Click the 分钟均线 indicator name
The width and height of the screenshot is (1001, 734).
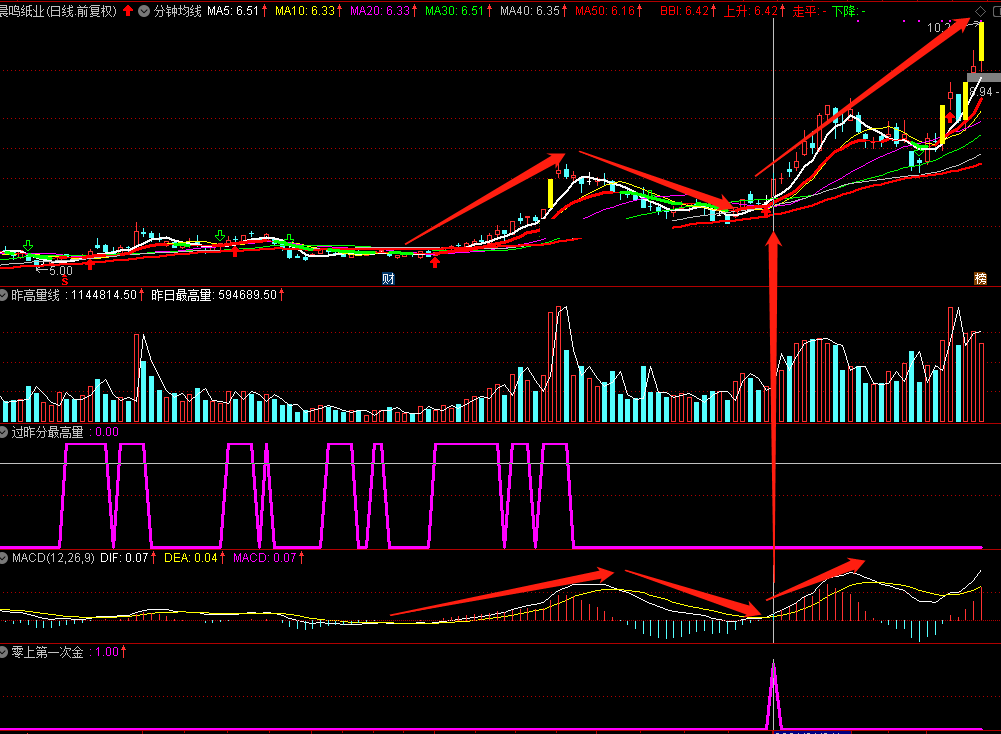[x=177, y=11]
